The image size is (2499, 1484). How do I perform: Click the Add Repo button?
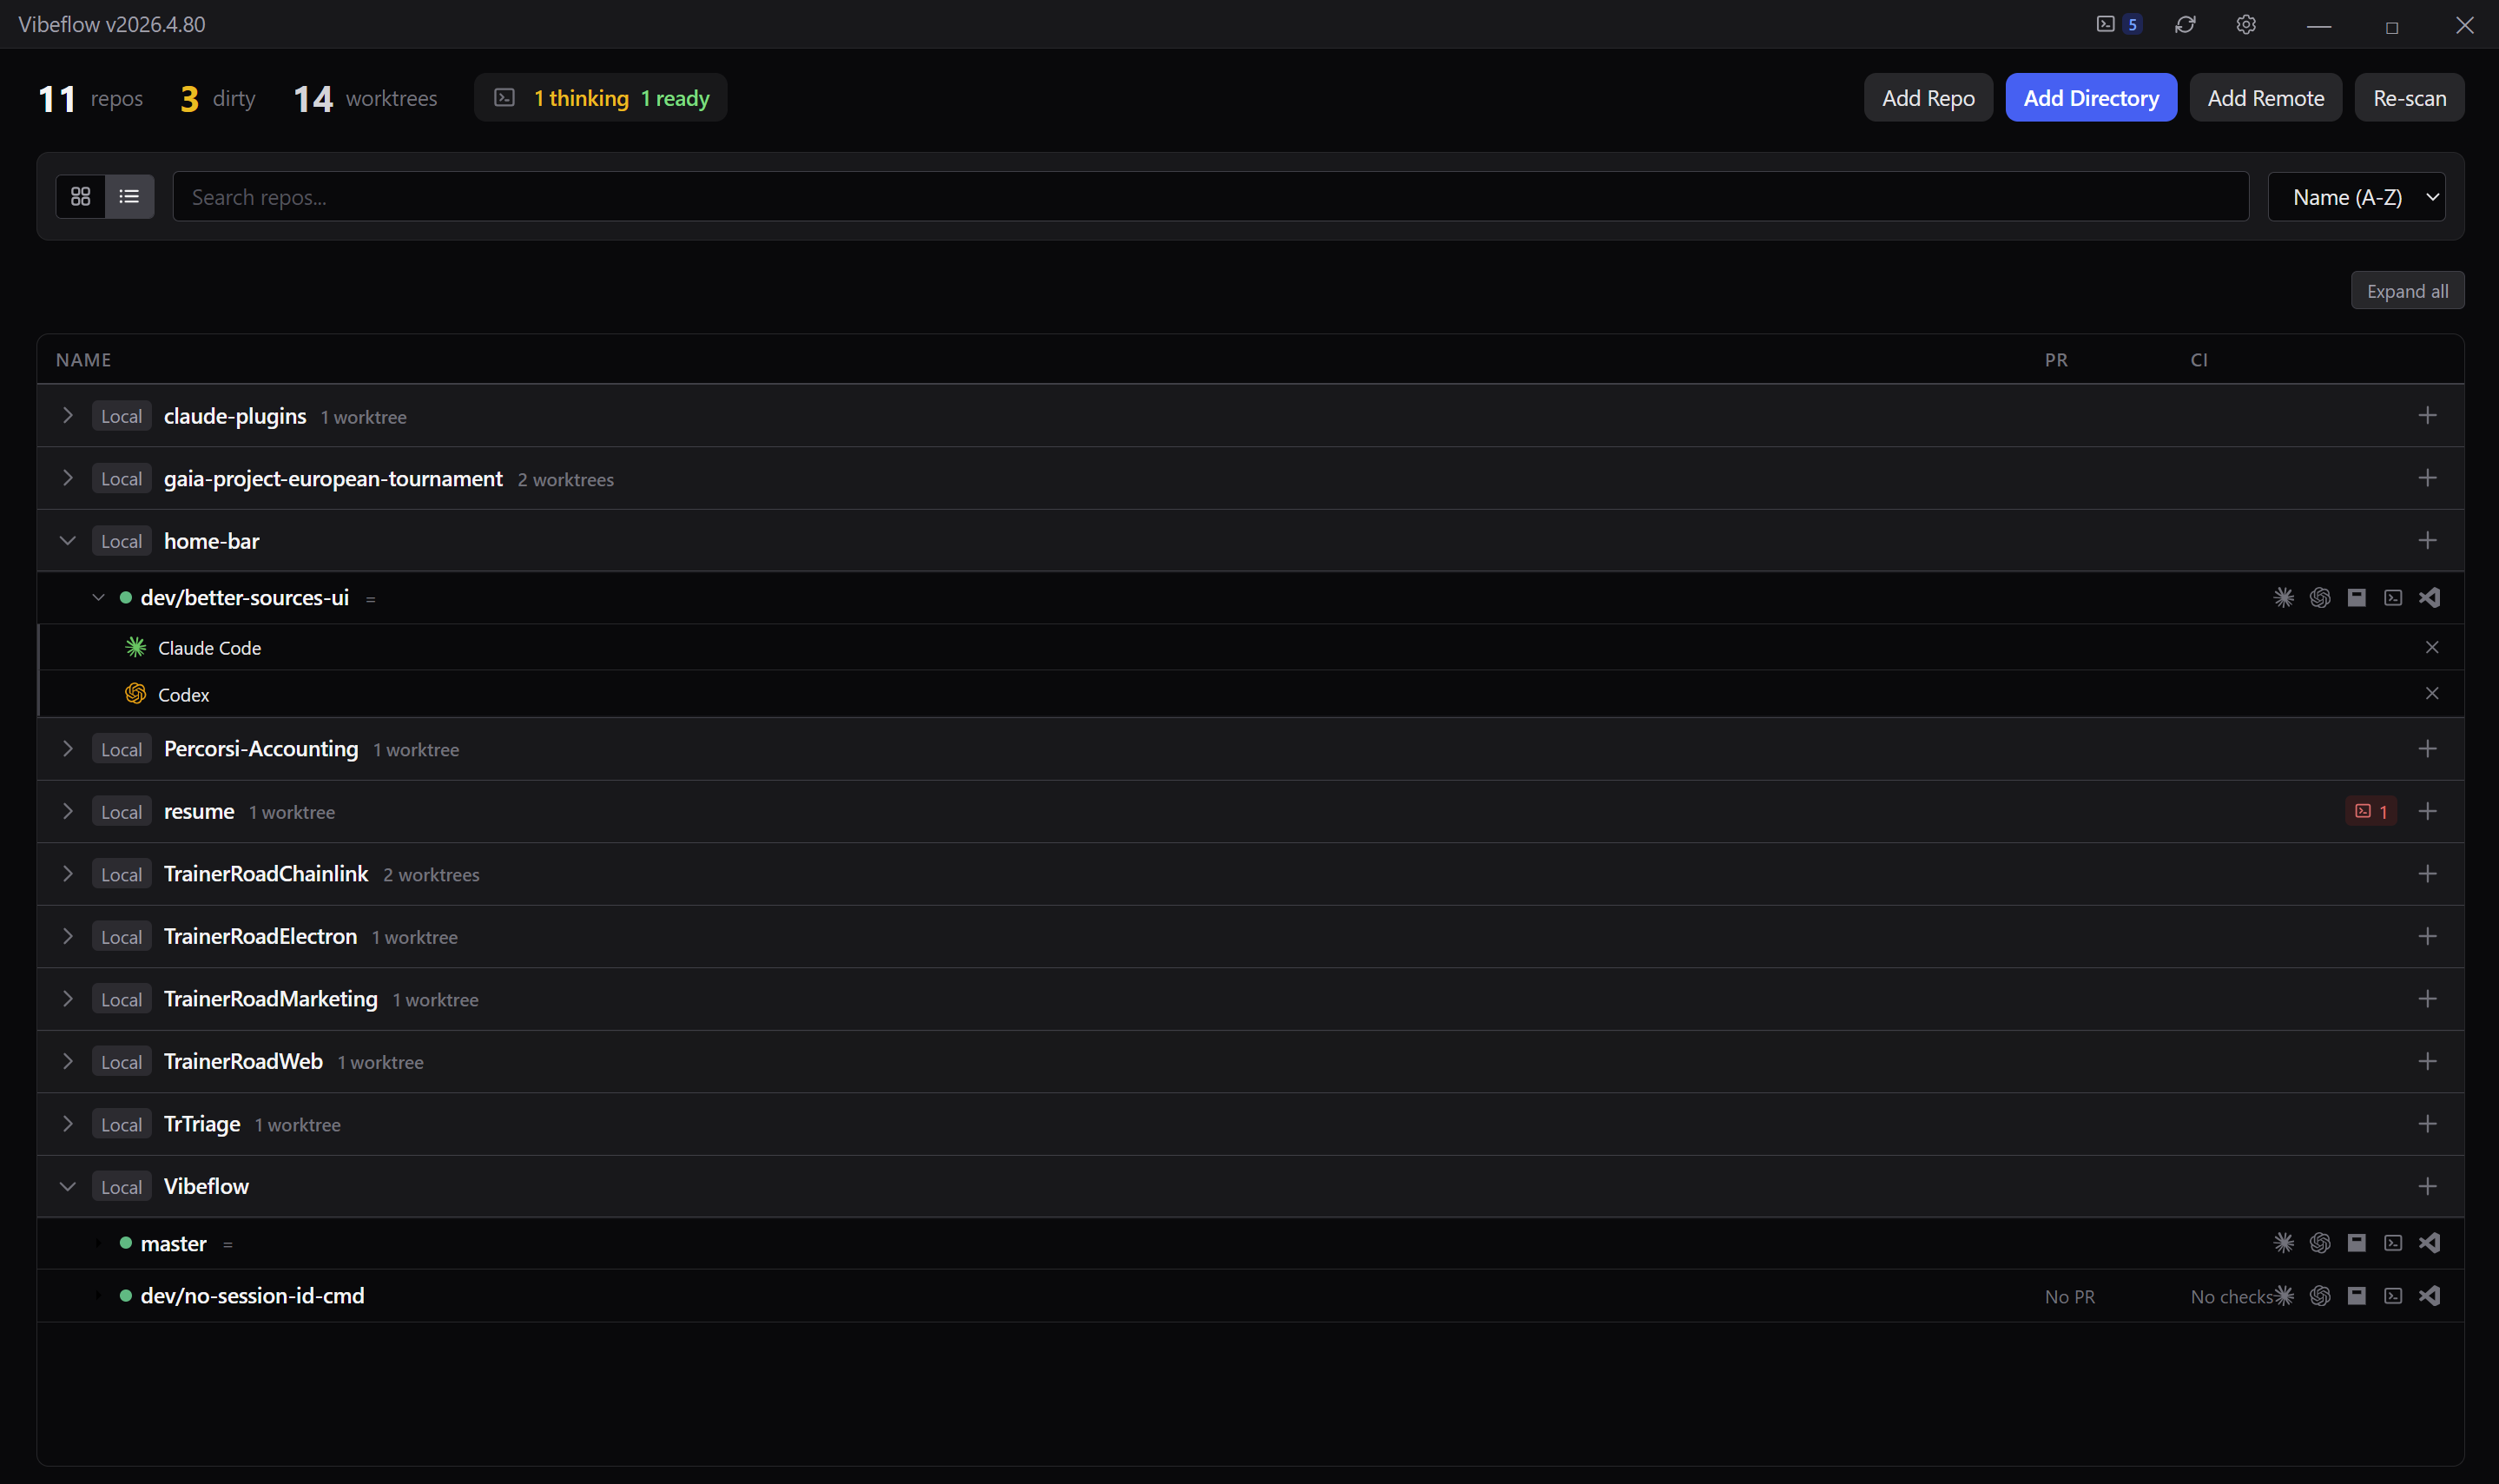click(1928, 98)
